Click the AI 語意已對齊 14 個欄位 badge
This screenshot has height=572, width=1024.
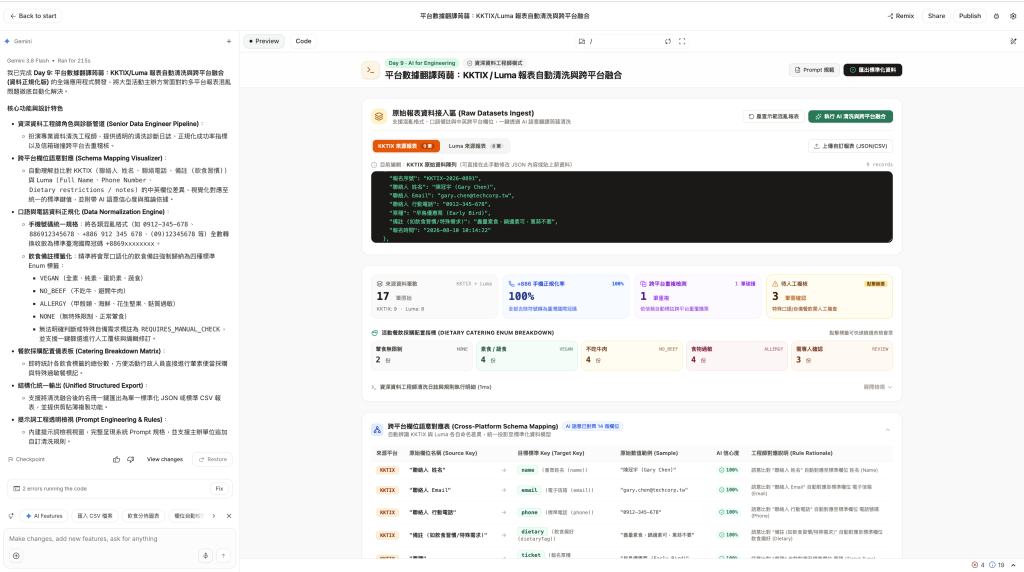point(592,426)
